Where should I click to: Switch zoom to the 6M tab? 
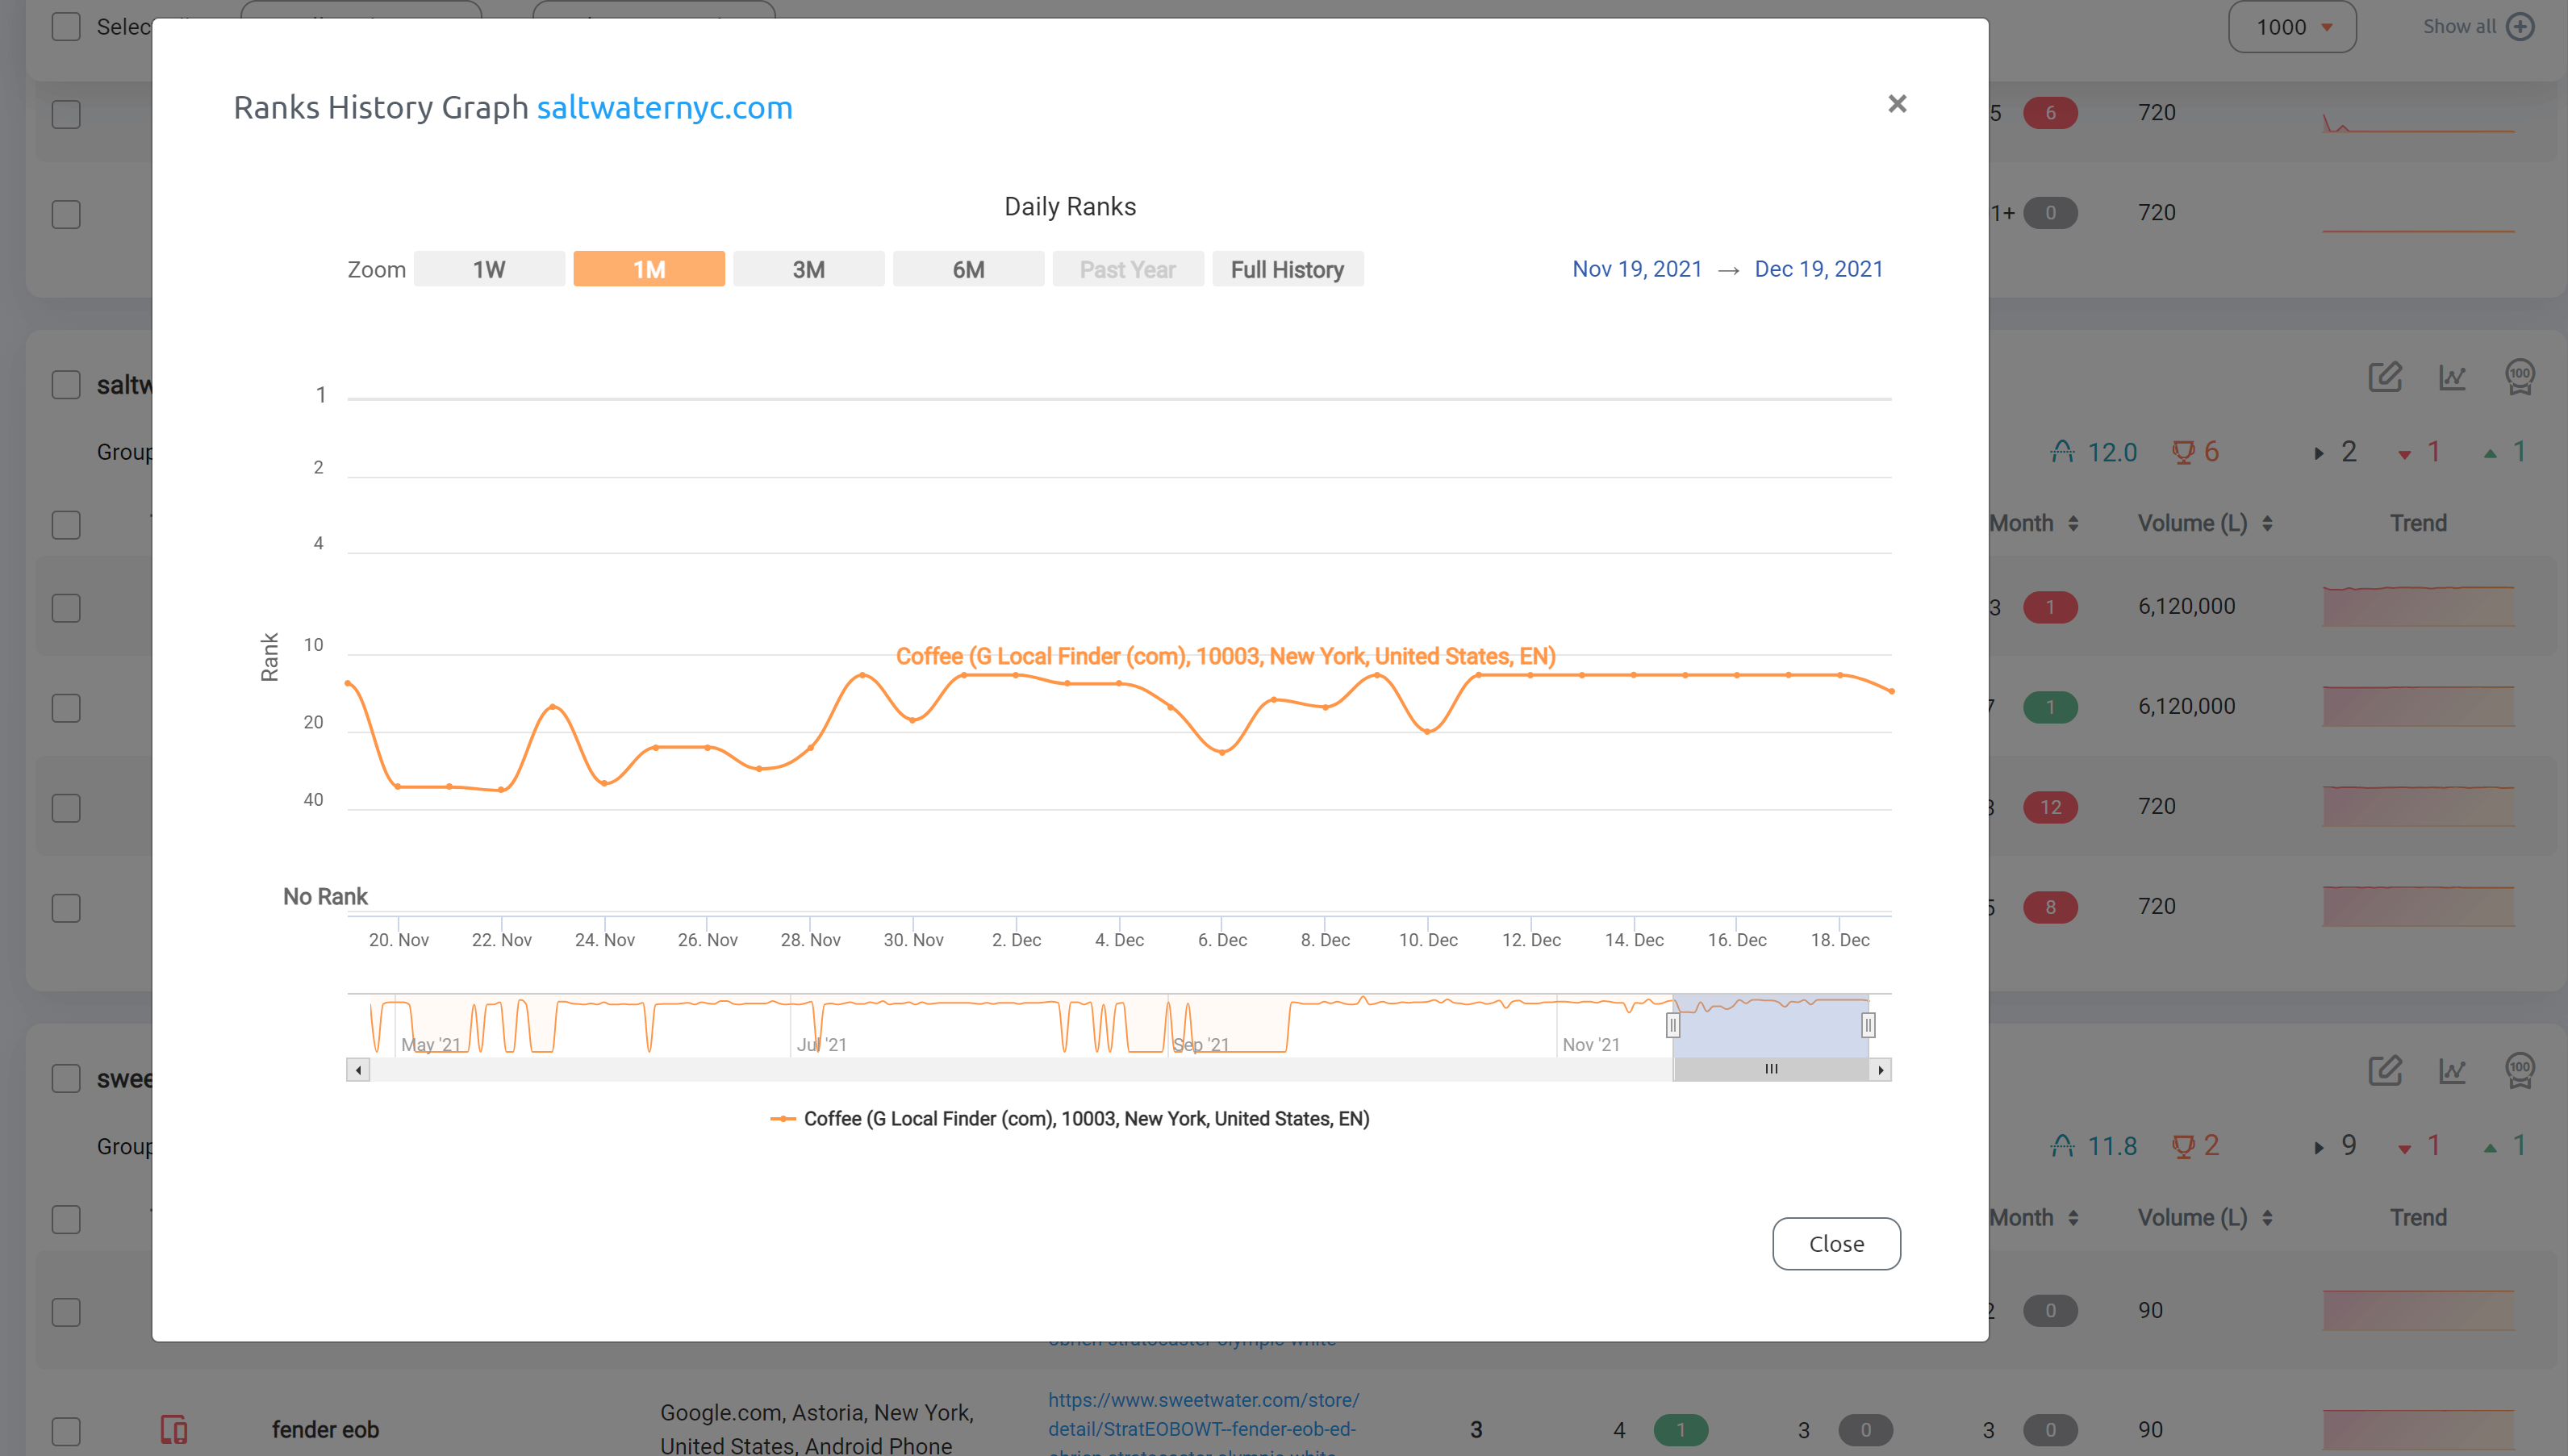[x=968, y=269]
